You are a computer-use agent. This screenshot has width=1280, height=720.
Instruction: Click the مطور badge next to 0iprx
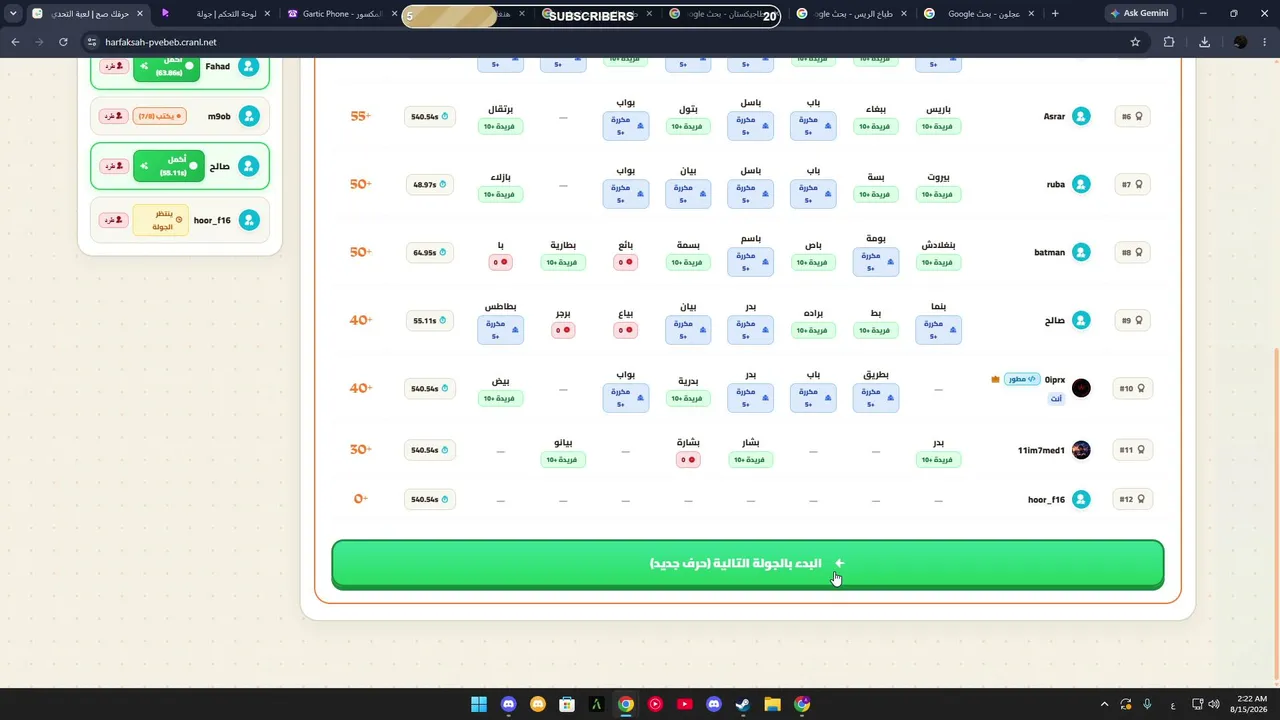tap(1022, 380)
